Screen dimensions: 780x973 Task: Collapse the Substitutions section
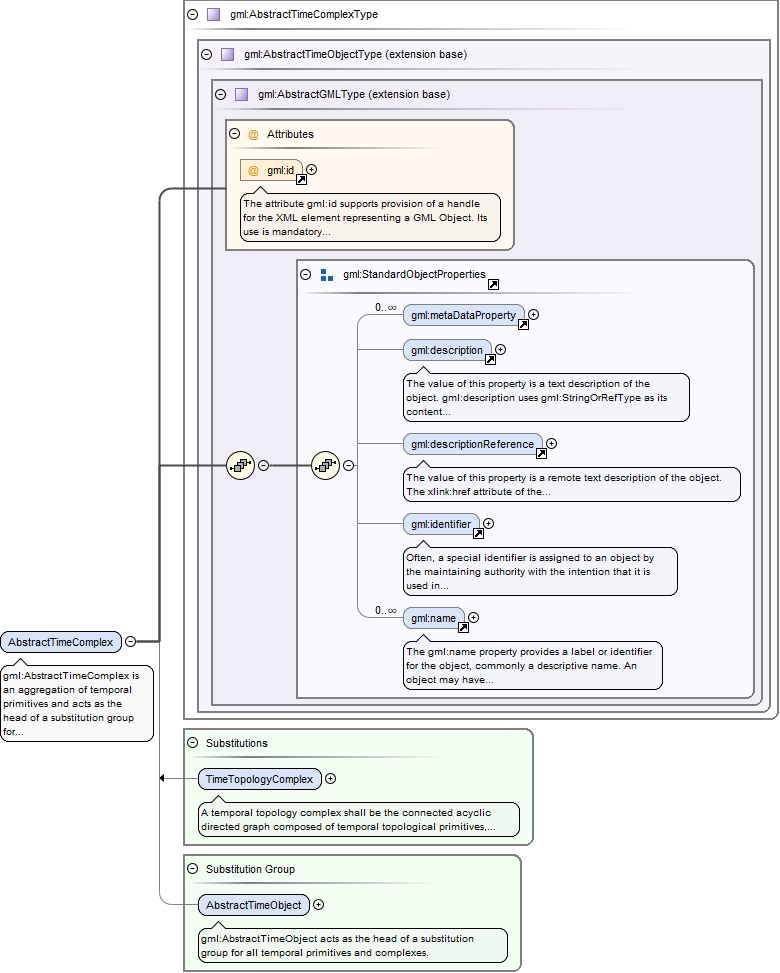click(x=193, y=744)
